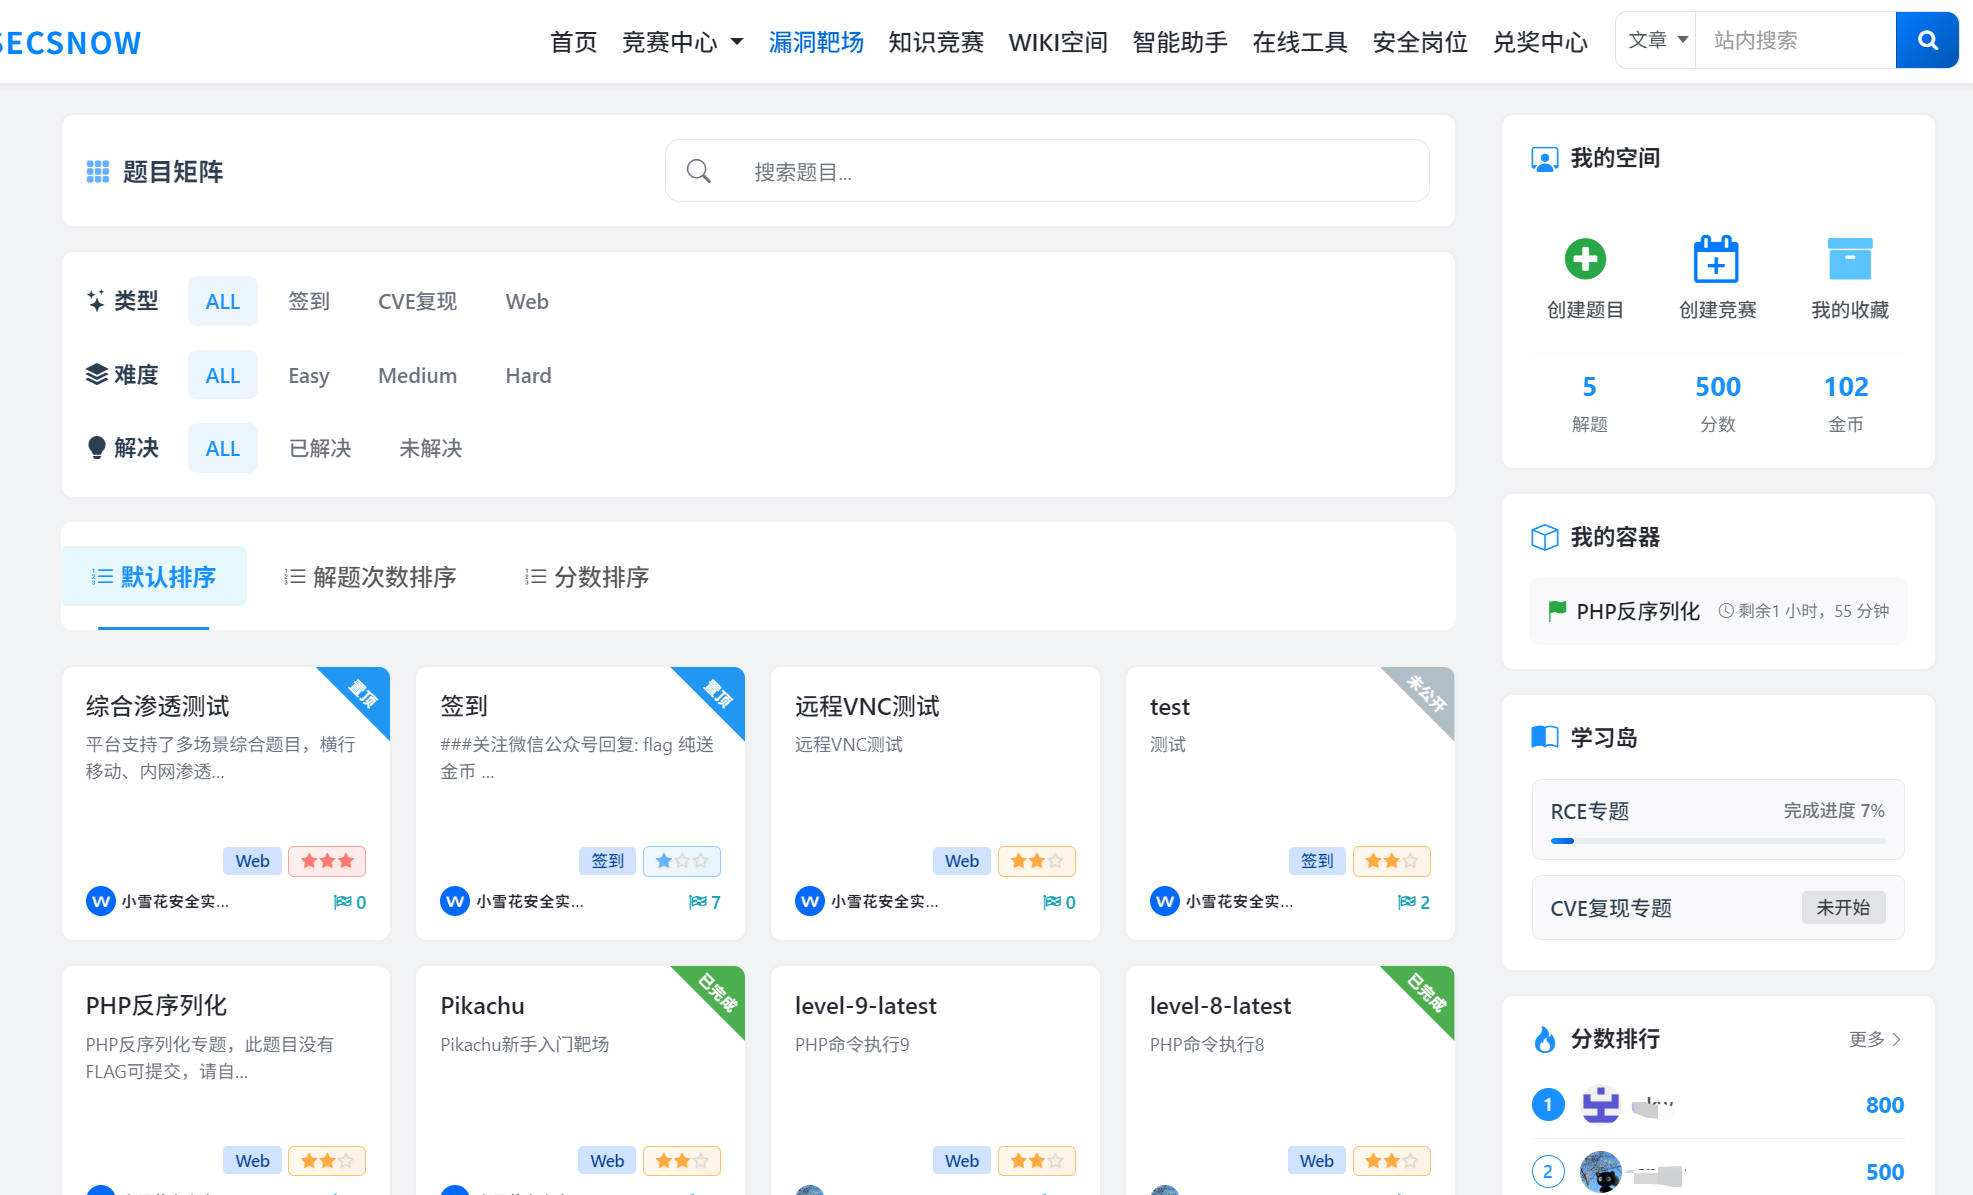Click the 未开始 button for CVE复现专题

click(1842, 907)
